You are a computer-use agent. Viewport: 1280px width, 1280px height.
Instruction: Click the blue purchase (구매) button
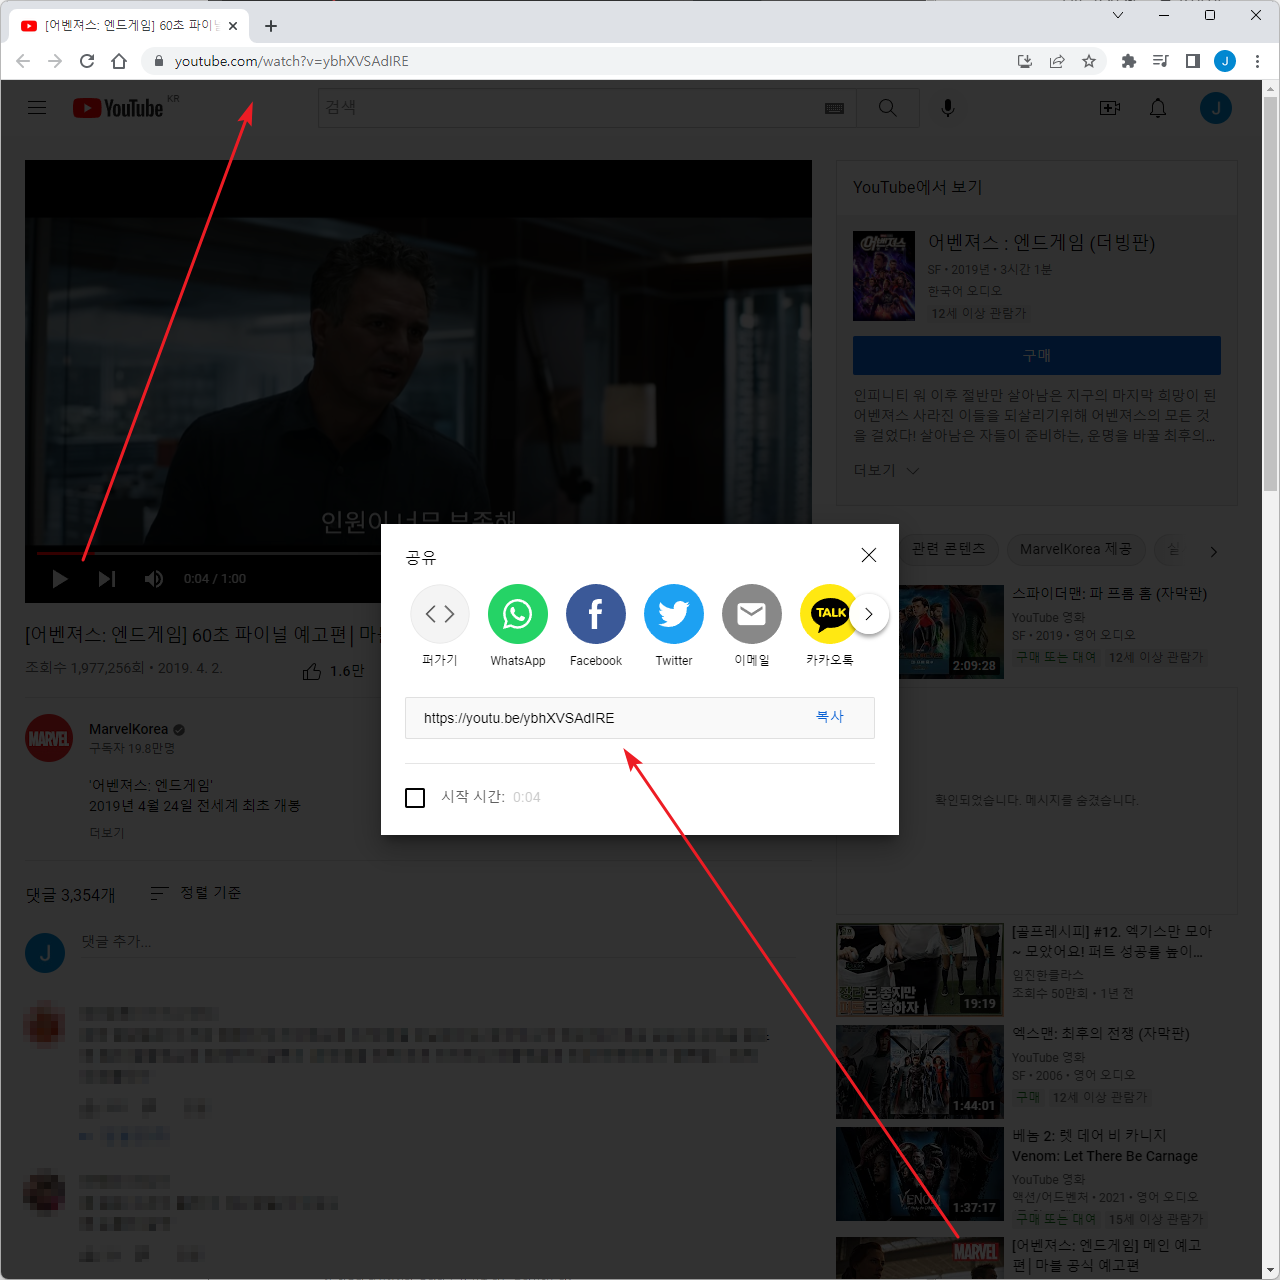[x=1037, y=355]
